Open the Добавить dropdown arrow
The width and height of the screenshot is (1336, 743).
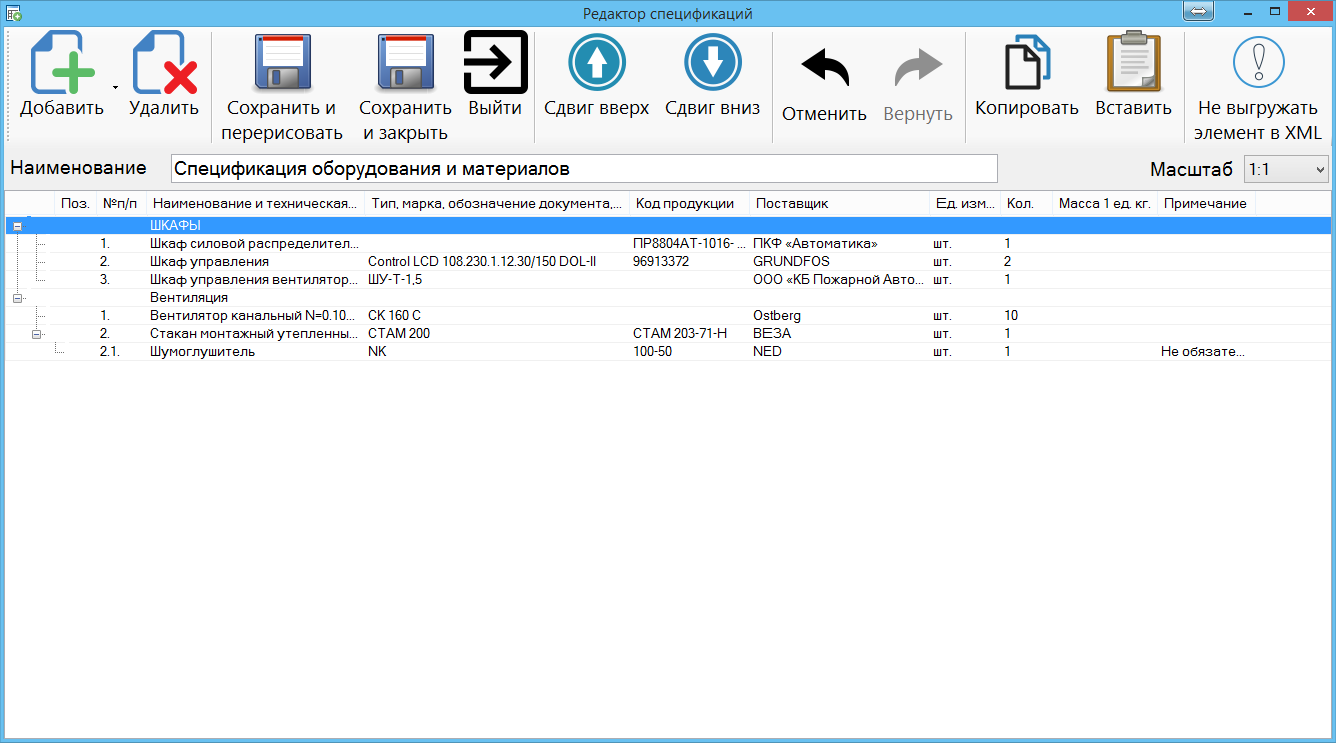(115, 88)
